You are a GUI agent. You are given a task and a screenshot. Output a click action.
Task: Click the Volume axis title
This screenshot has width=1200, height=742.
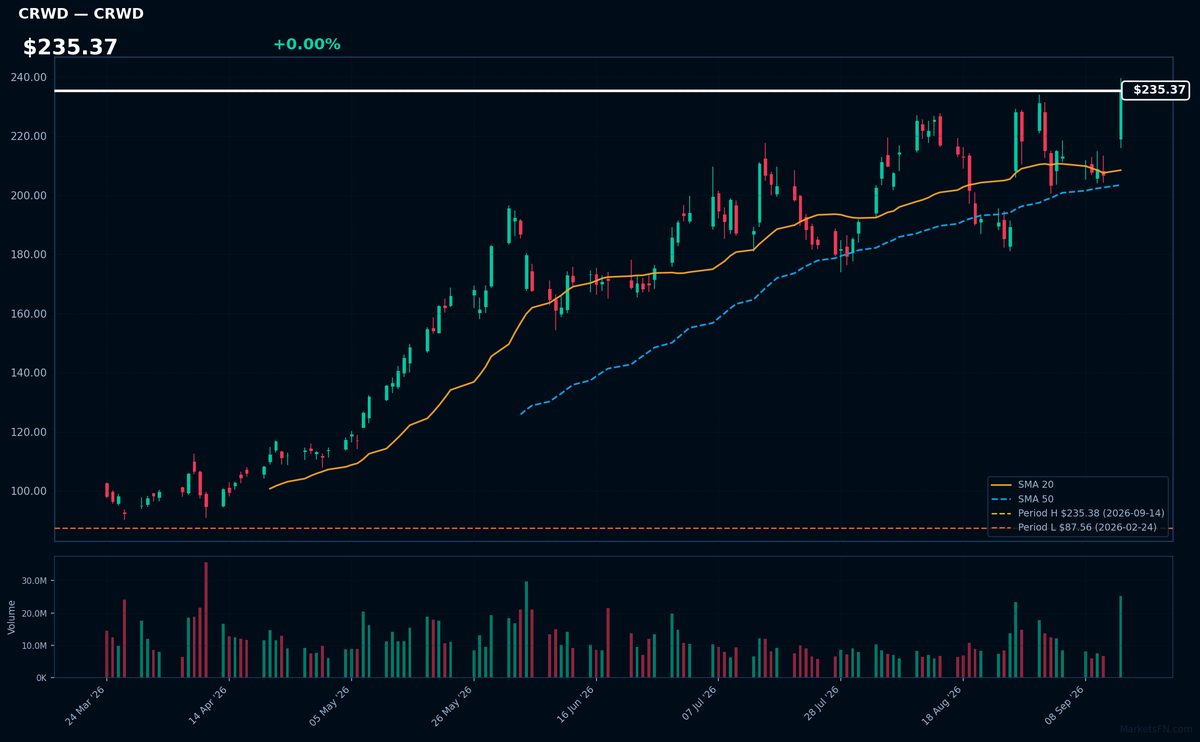[12, 617]
